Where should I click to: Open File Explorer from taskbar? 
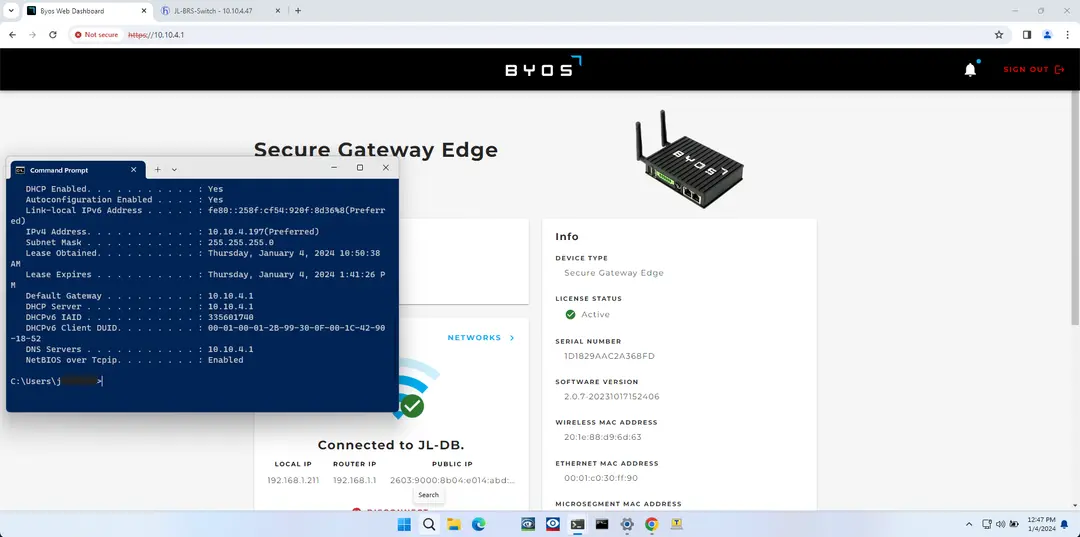(x=453, y=525)
